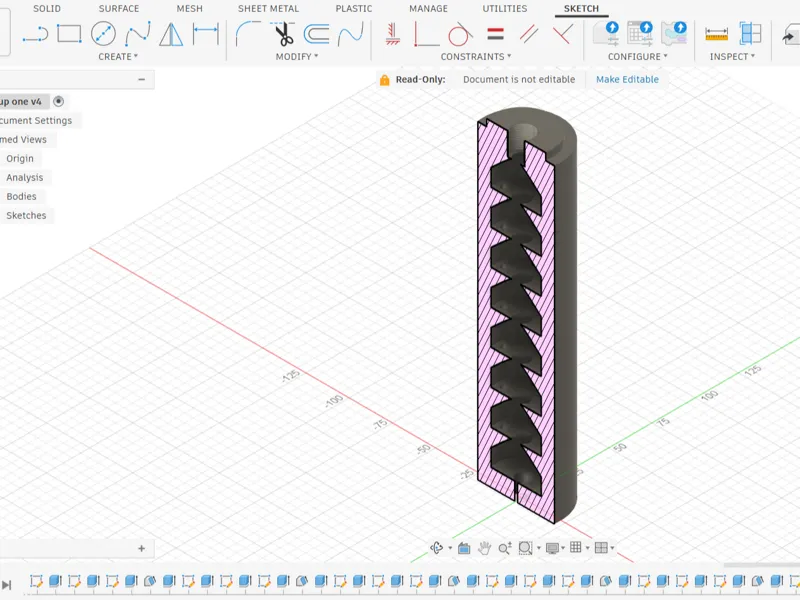Collapse the browser panel with minus button
Viewport: 800px width, 600px height.
[x=141, y=80]
